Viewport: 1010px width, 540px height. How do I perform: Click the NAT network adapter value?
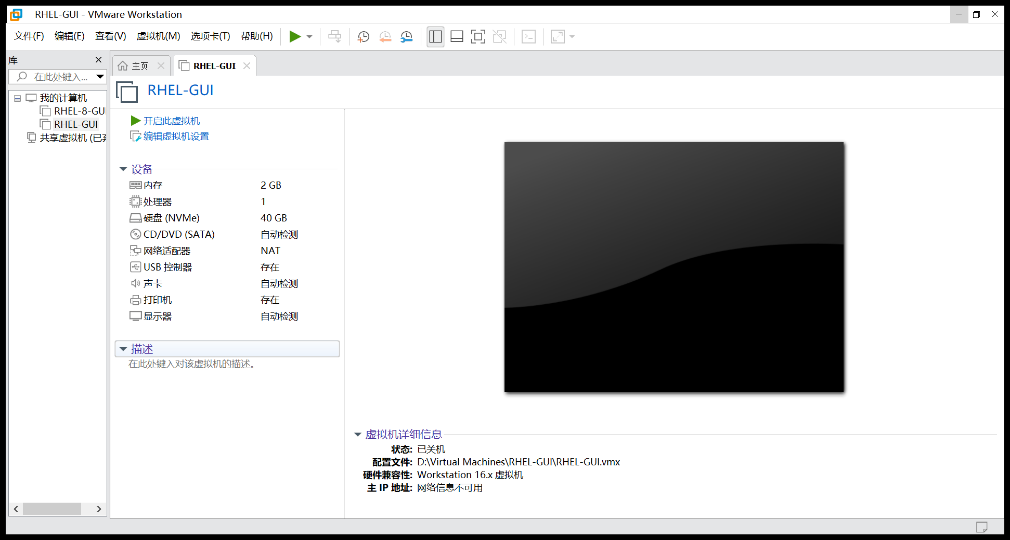pos(271,251)
